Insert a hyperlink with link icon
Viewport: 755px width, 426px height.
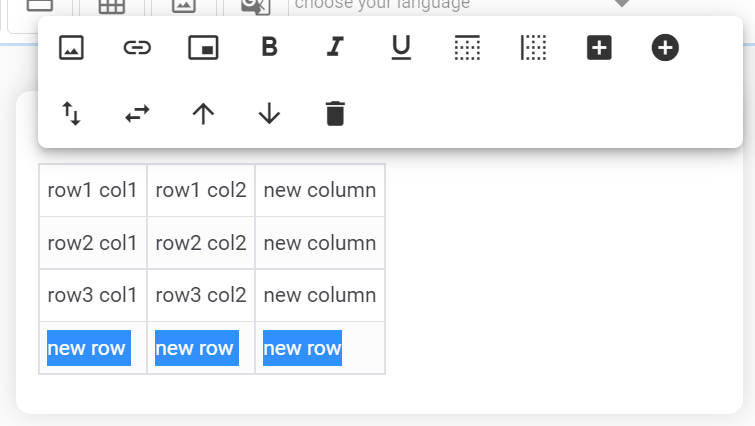coord(137,47)
